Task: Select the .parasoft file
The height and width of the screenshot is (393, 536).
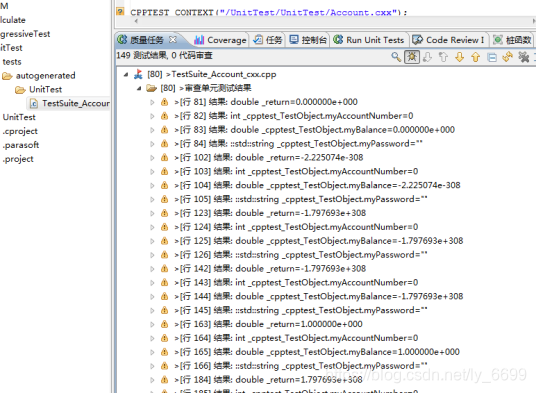Action: pos(21,145)
